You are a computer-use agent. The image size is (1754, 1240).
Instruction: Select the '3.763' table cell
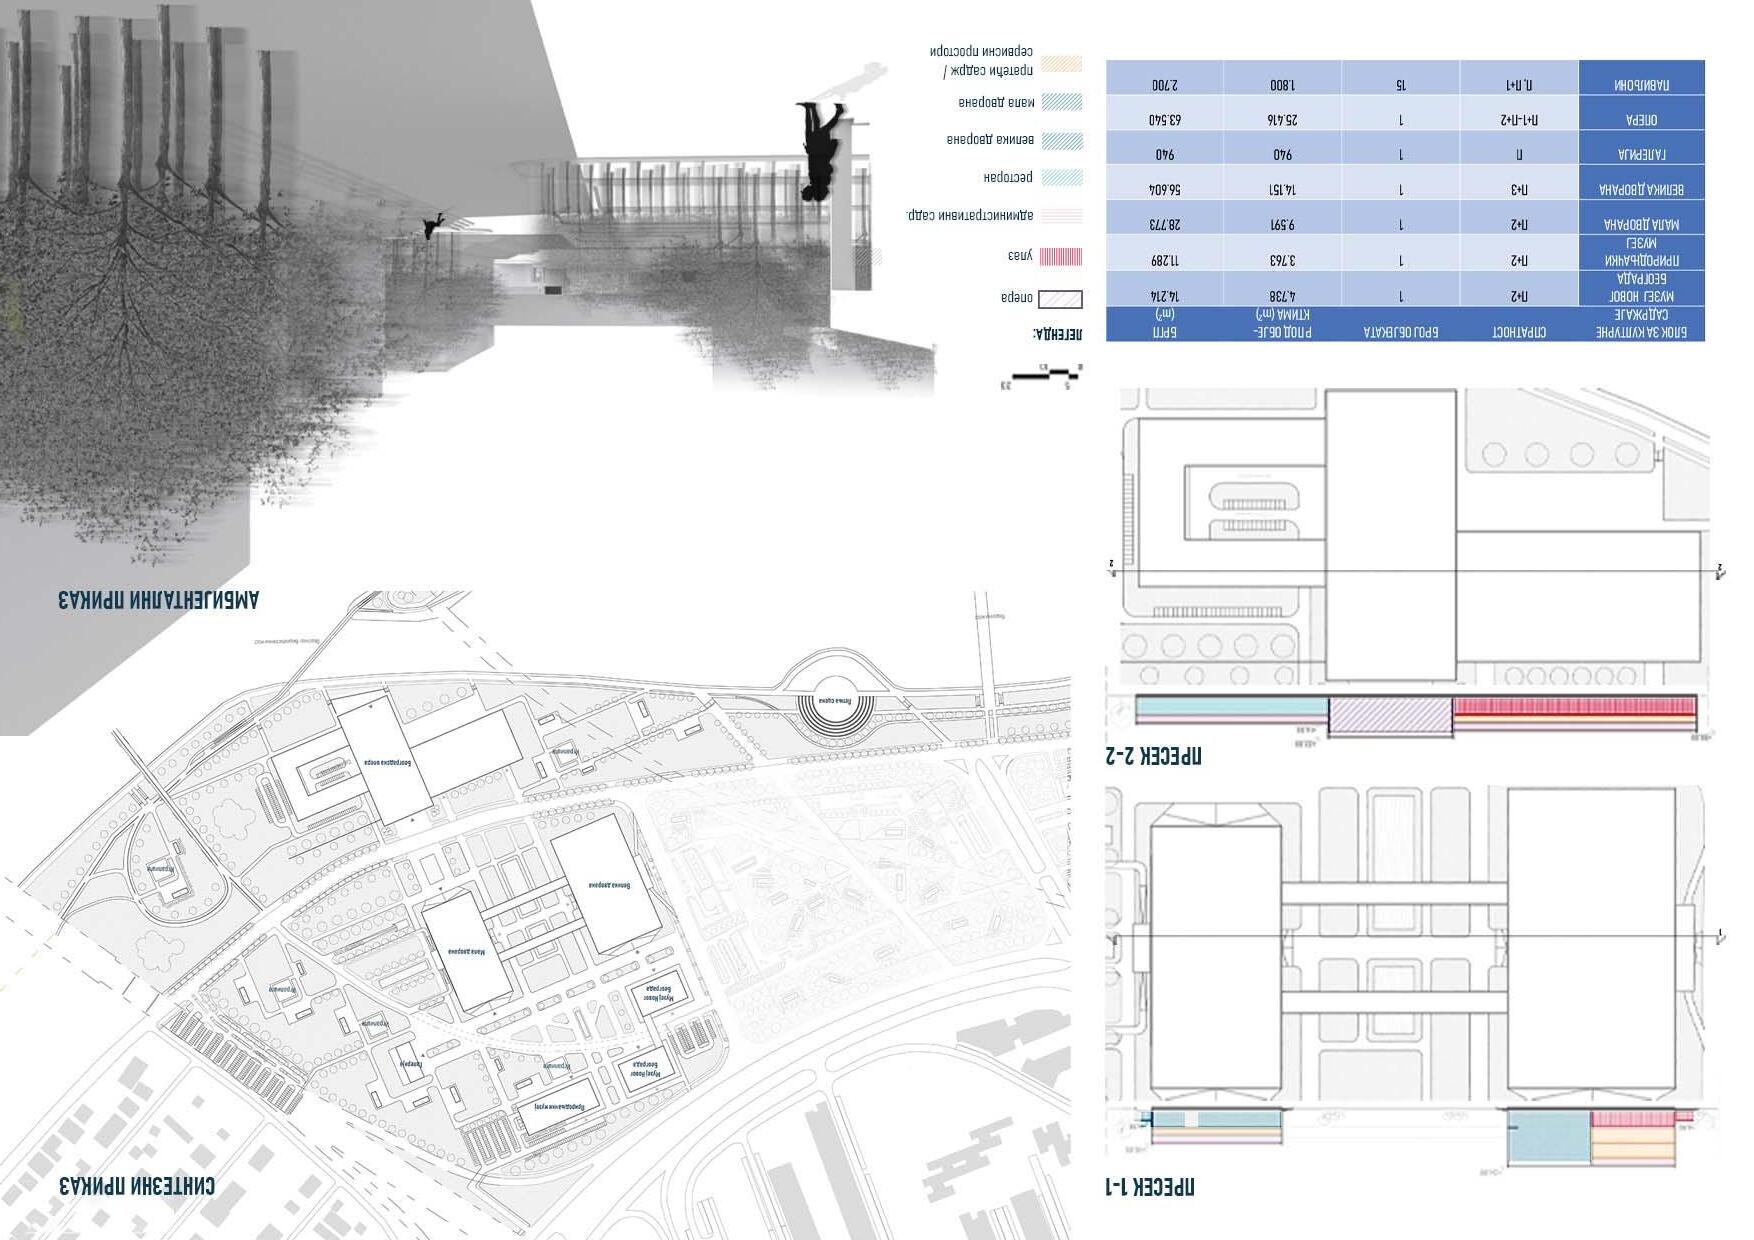click(1283, 260)
